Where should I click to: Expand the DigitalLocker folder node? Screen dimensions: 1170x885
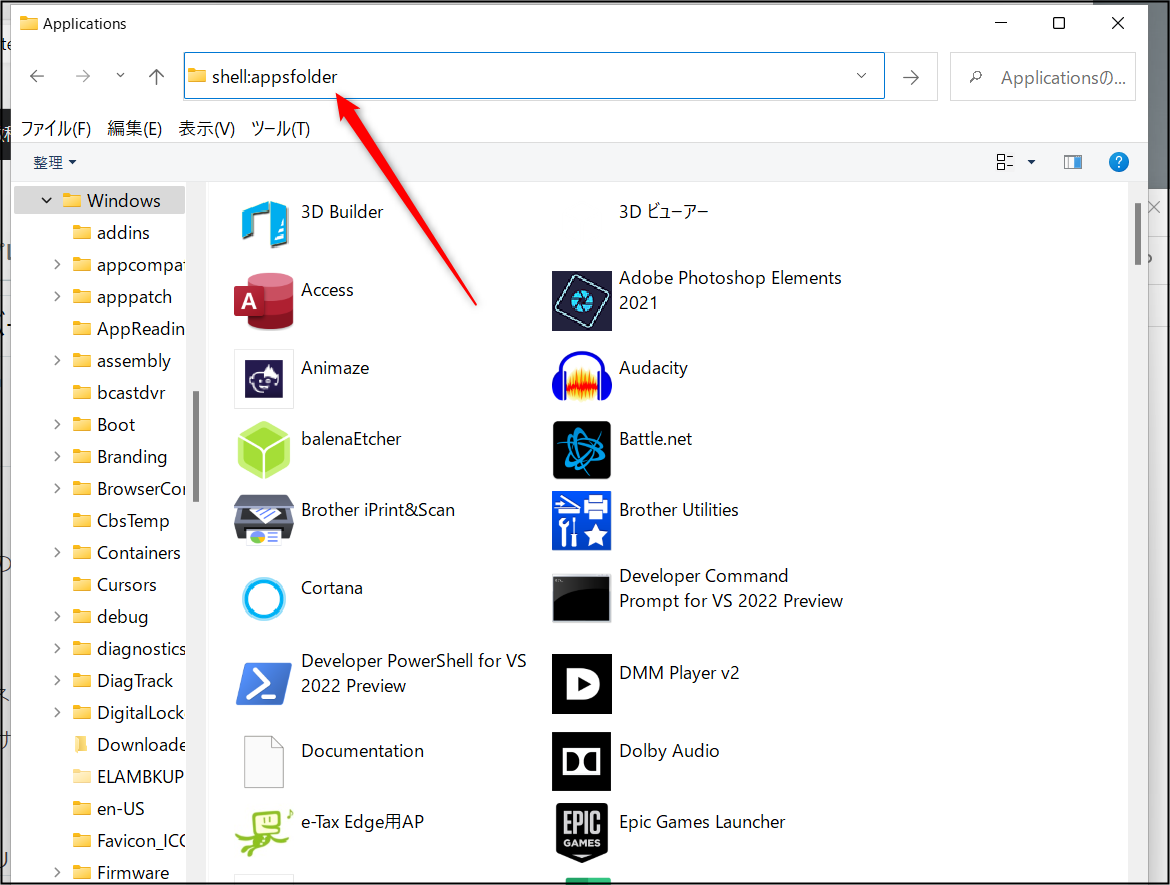57,712
